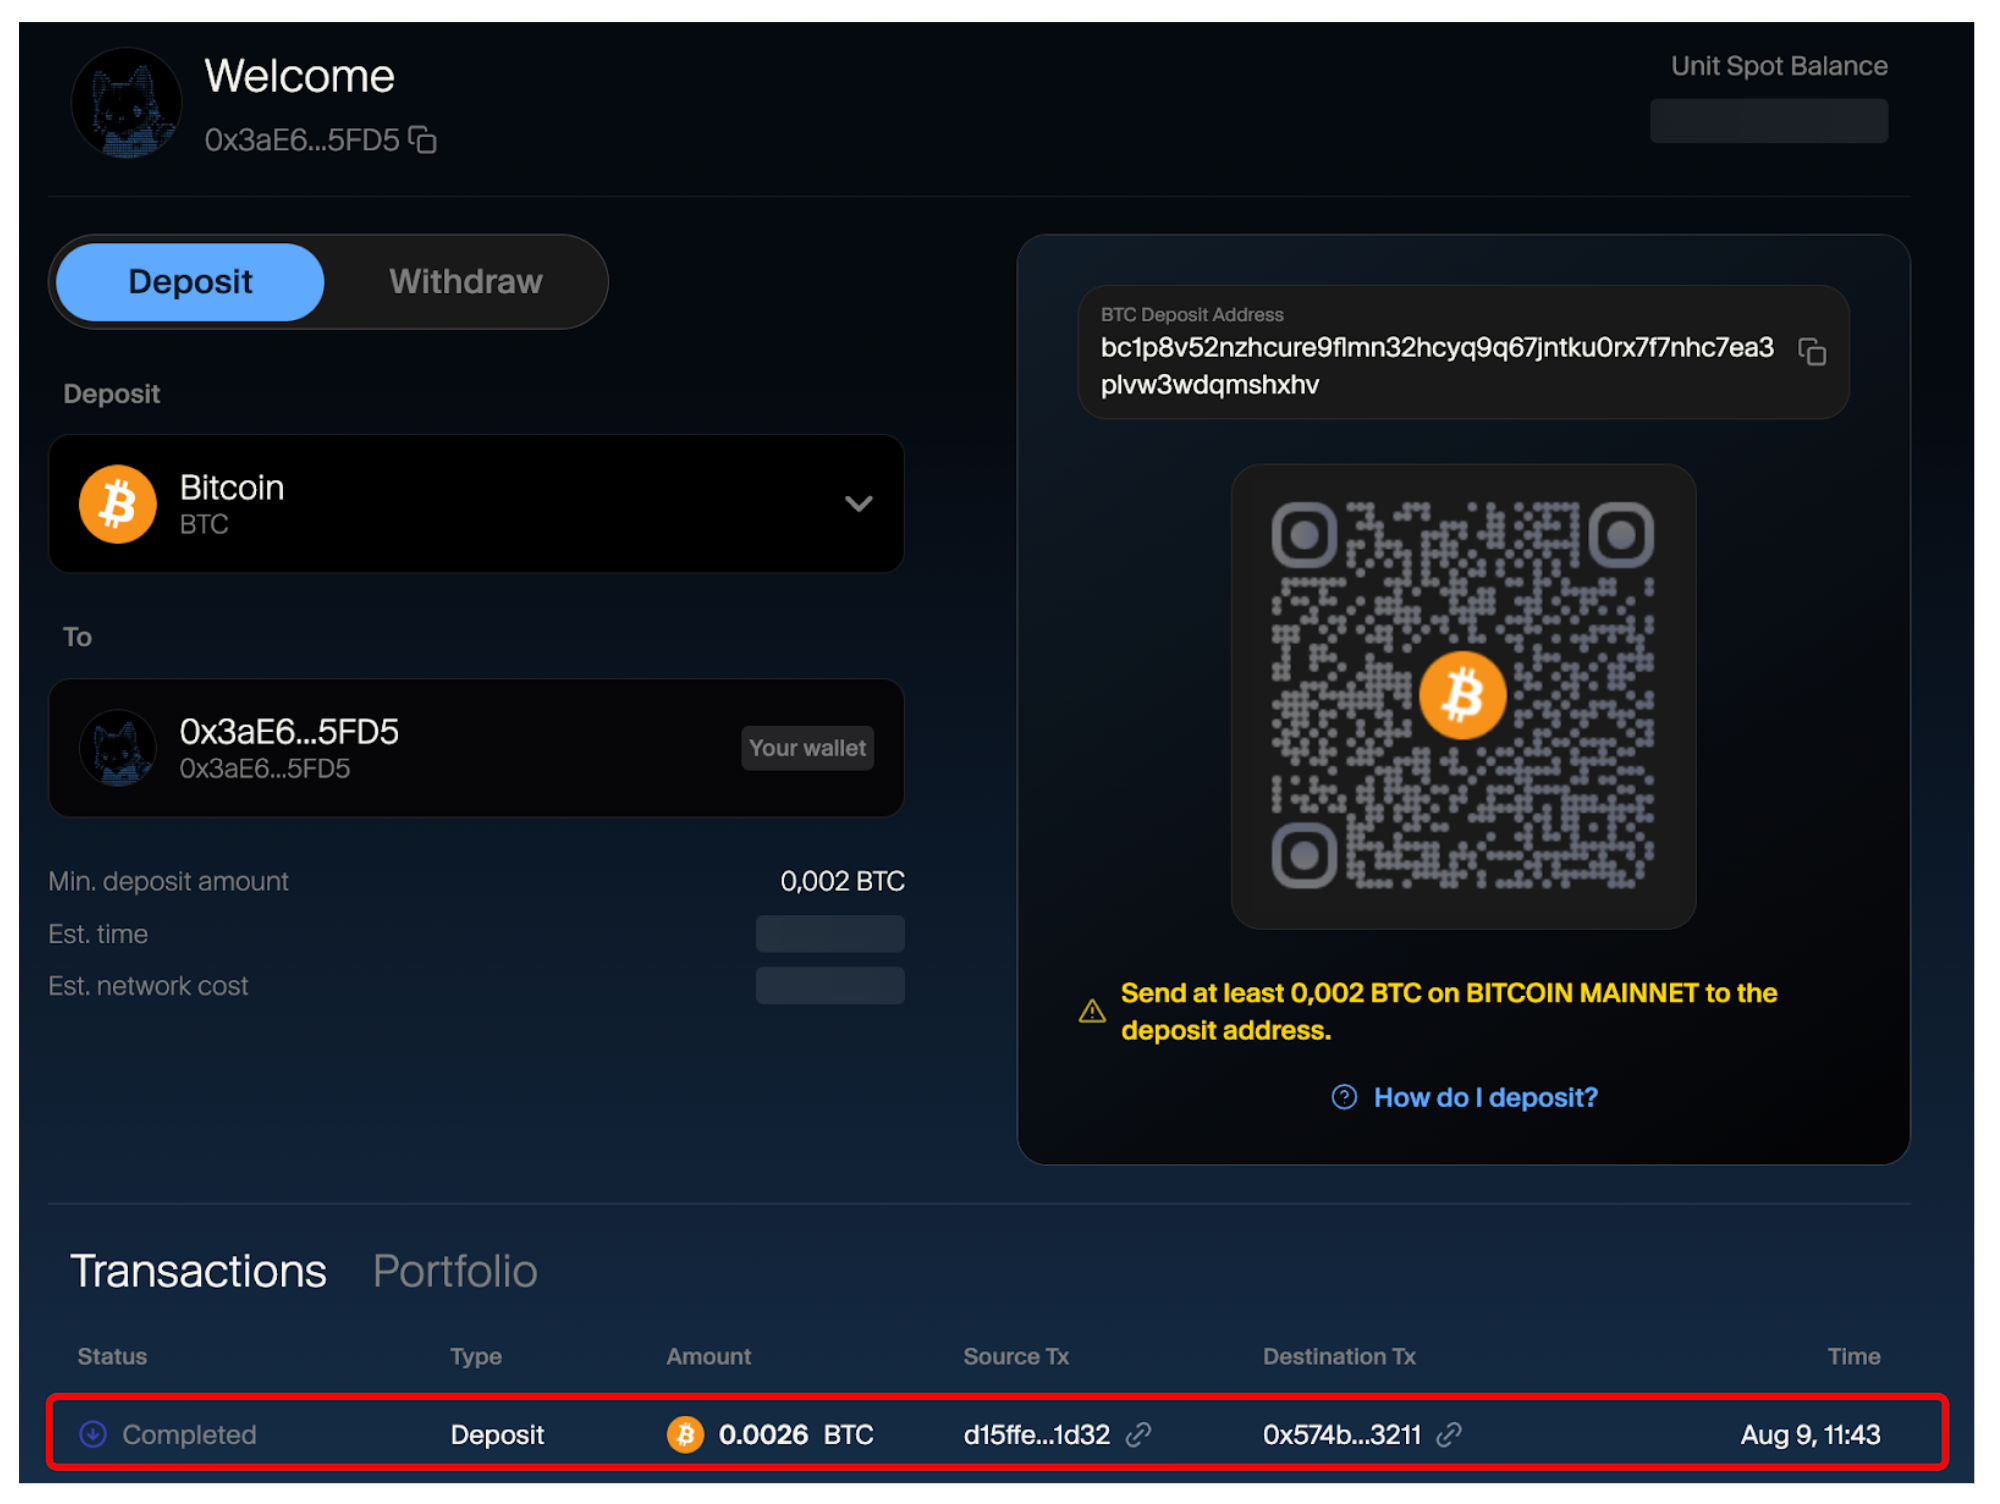Viewport: 2000px width, 1504px height.
Task: Click the yellow warning triangle icon
Action: [1092, 1011]
